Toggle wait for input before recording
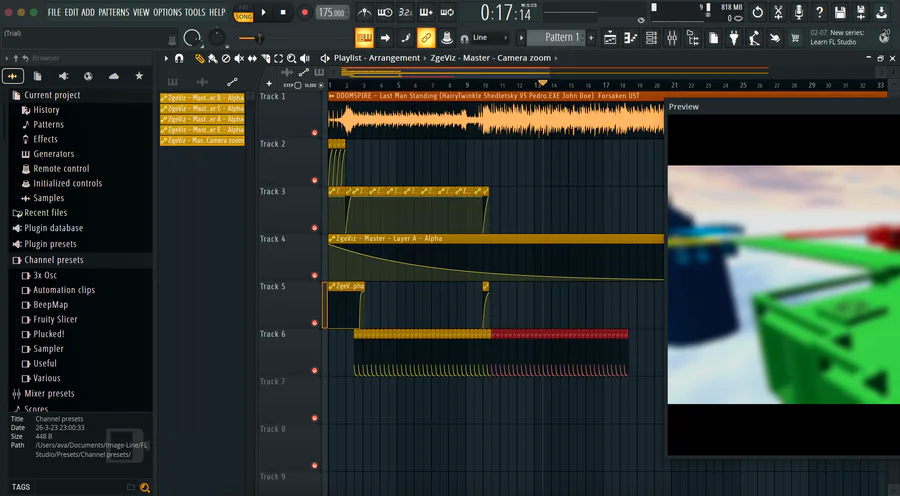 tap(385, 12)
